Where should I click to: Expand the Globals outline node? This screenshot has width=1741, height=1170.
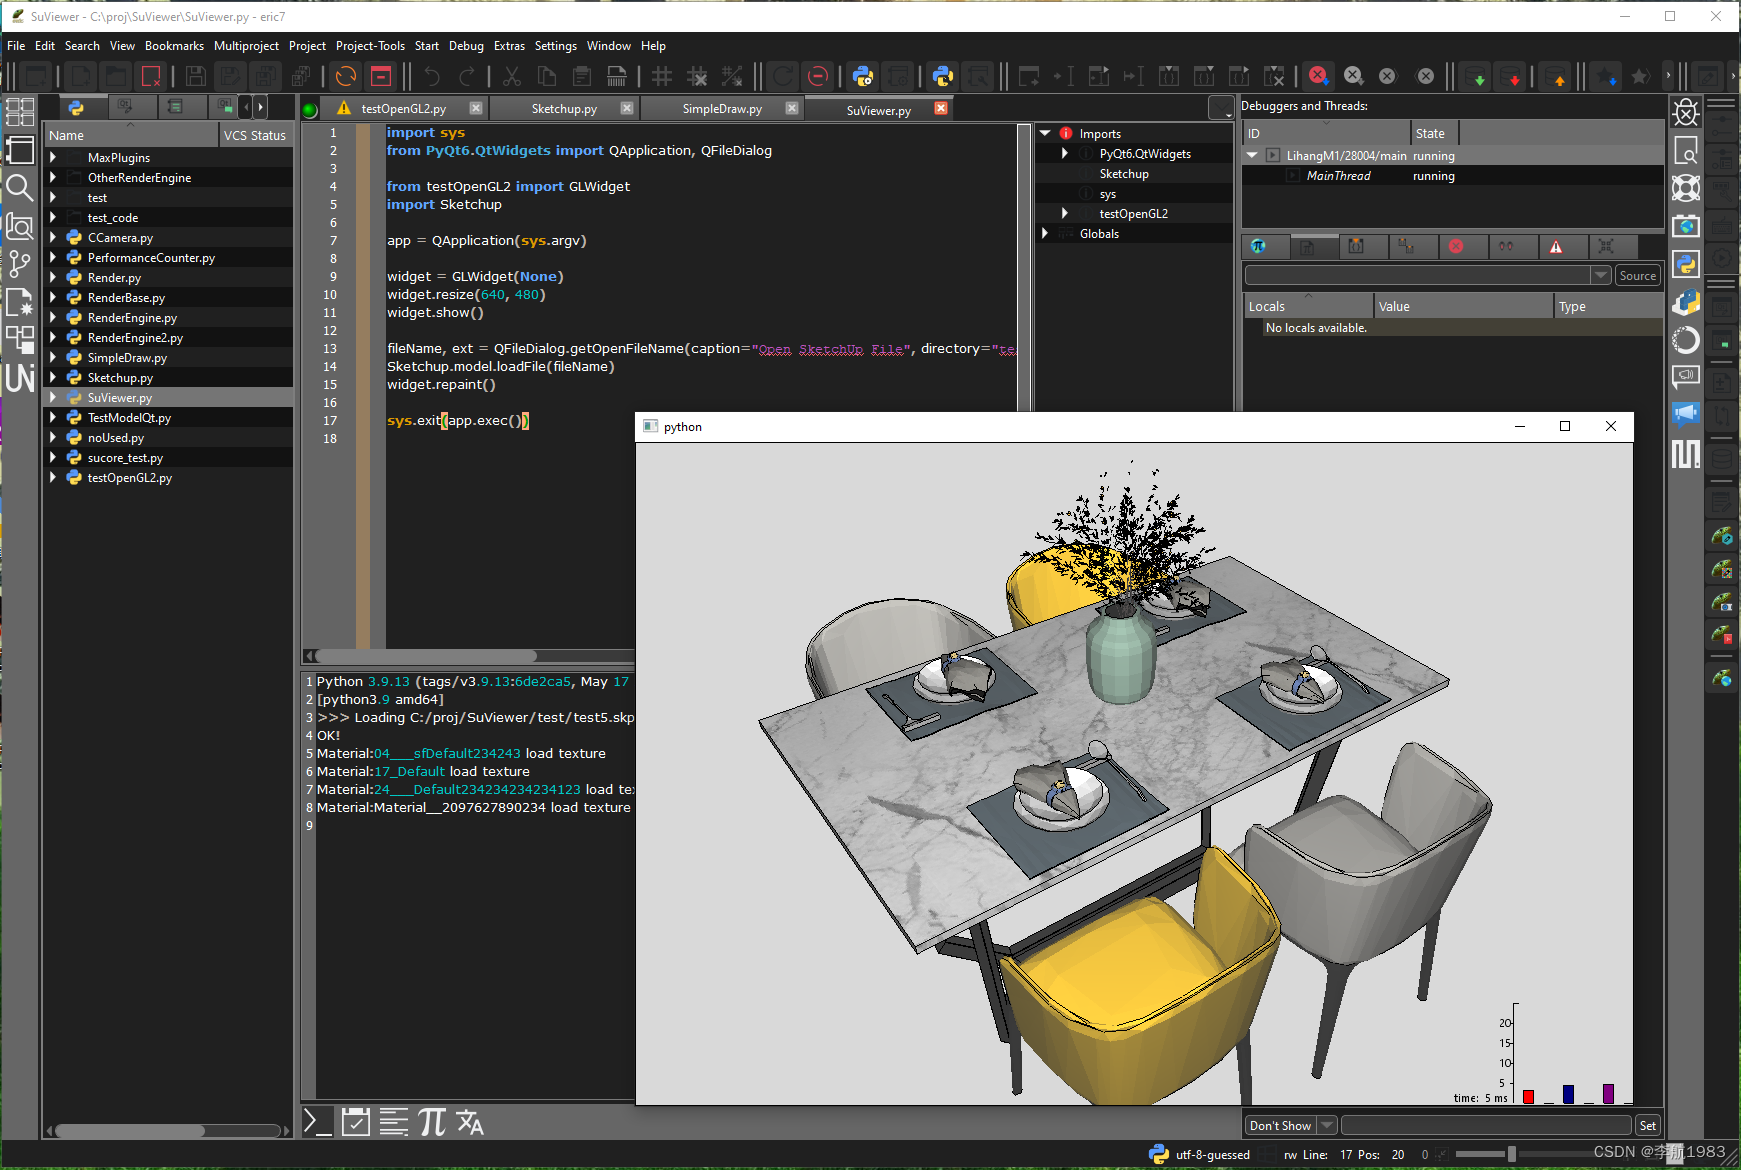(x=1045, y=233)
